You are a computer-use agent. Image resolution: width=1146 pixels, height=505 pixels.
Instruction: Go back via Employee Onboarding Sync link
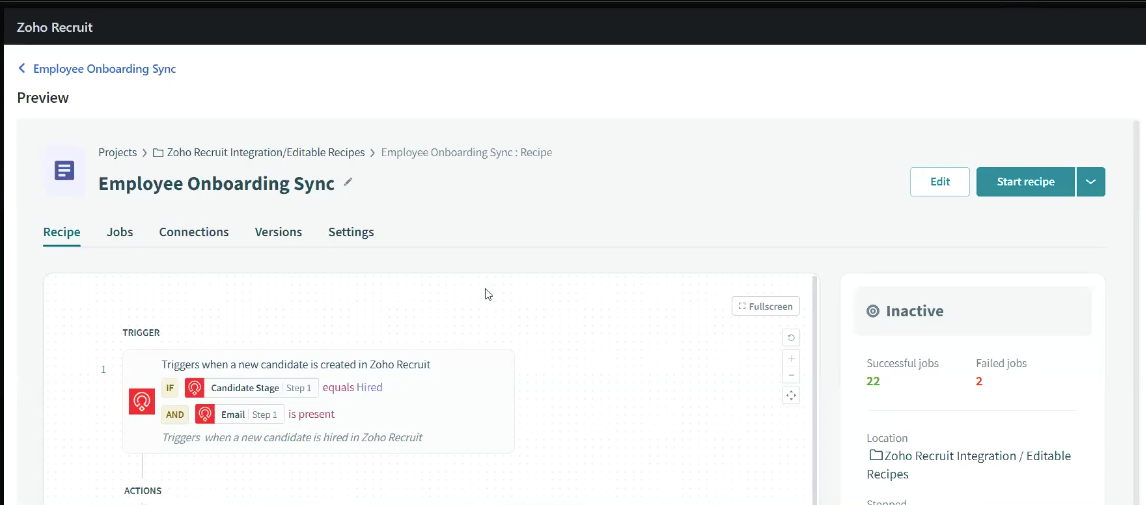point(105,69)
